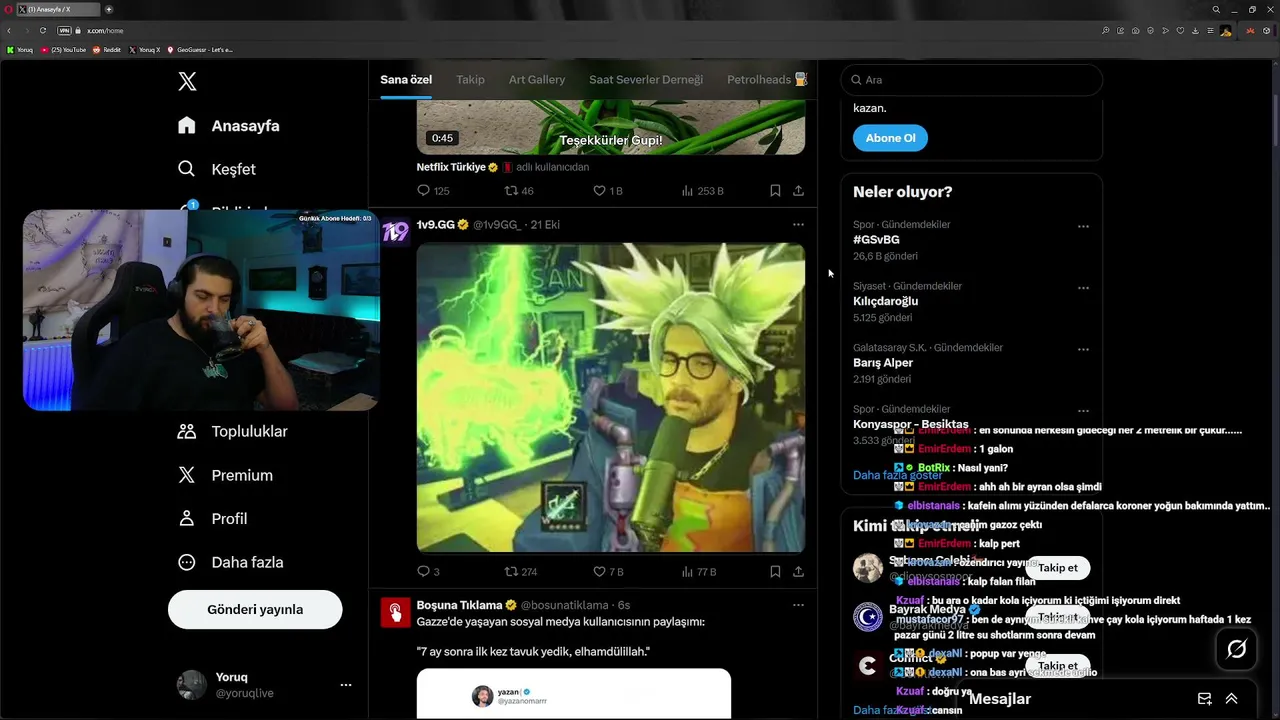Open the Anasayfa home icon in sidebar

coord(187,125)
